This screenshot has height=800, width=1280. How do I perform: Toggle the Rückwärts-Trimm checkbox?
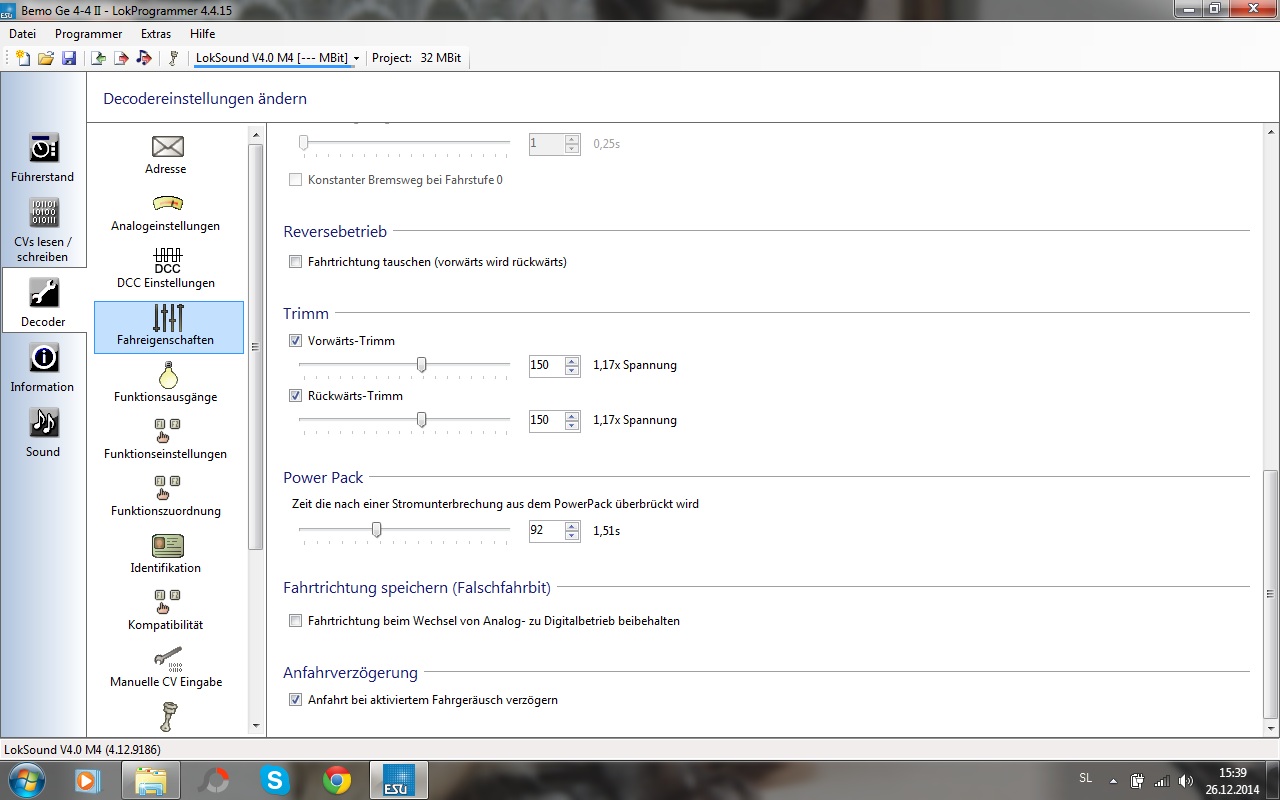(295, 395)
